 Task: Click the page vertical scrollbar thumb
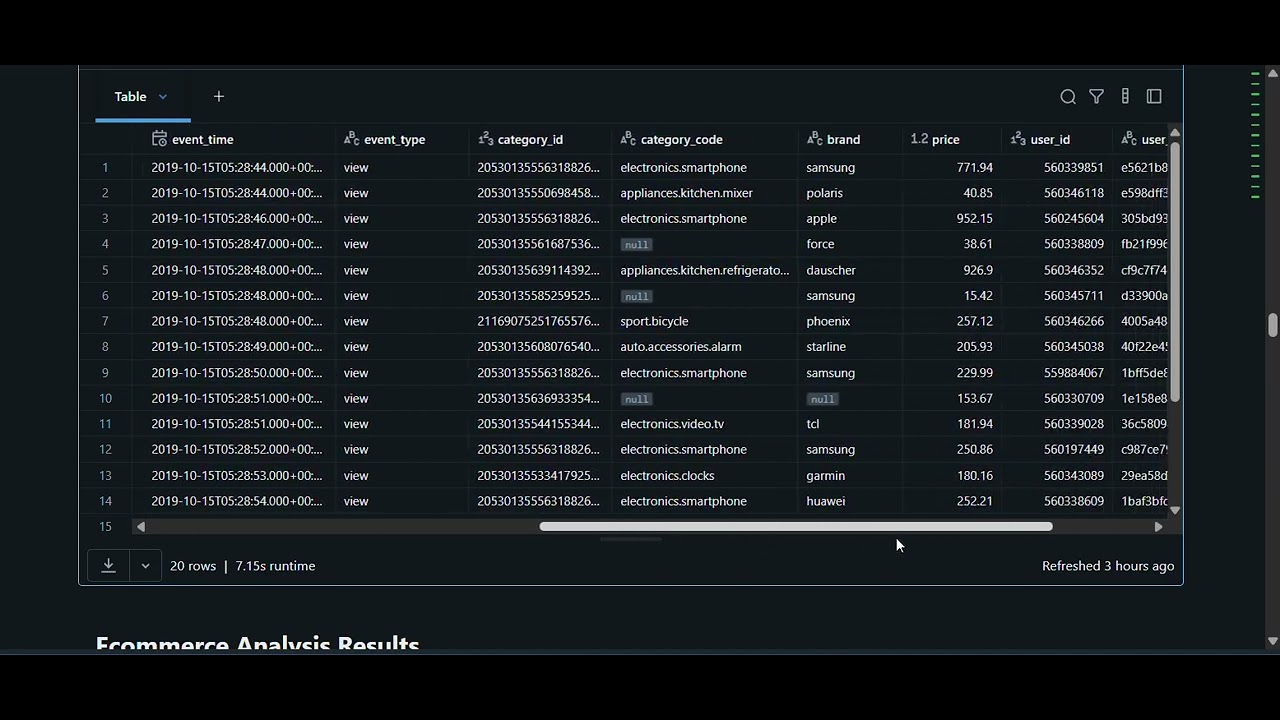[1273, 326]
